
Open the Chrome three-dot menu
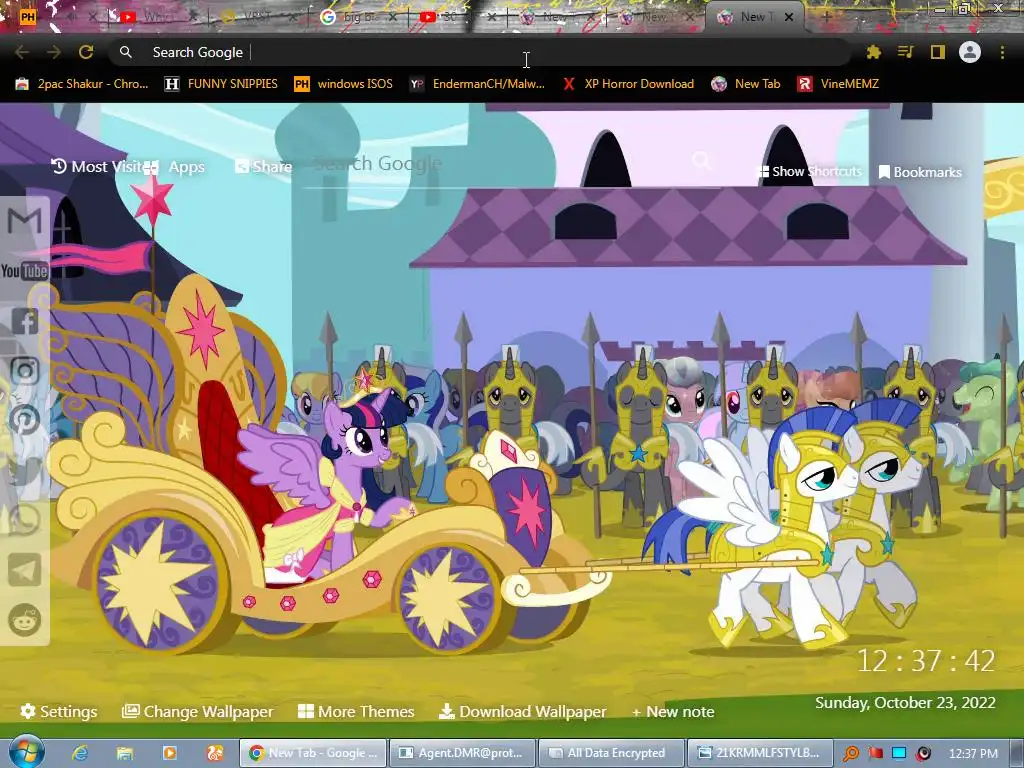coord(1002,52)
